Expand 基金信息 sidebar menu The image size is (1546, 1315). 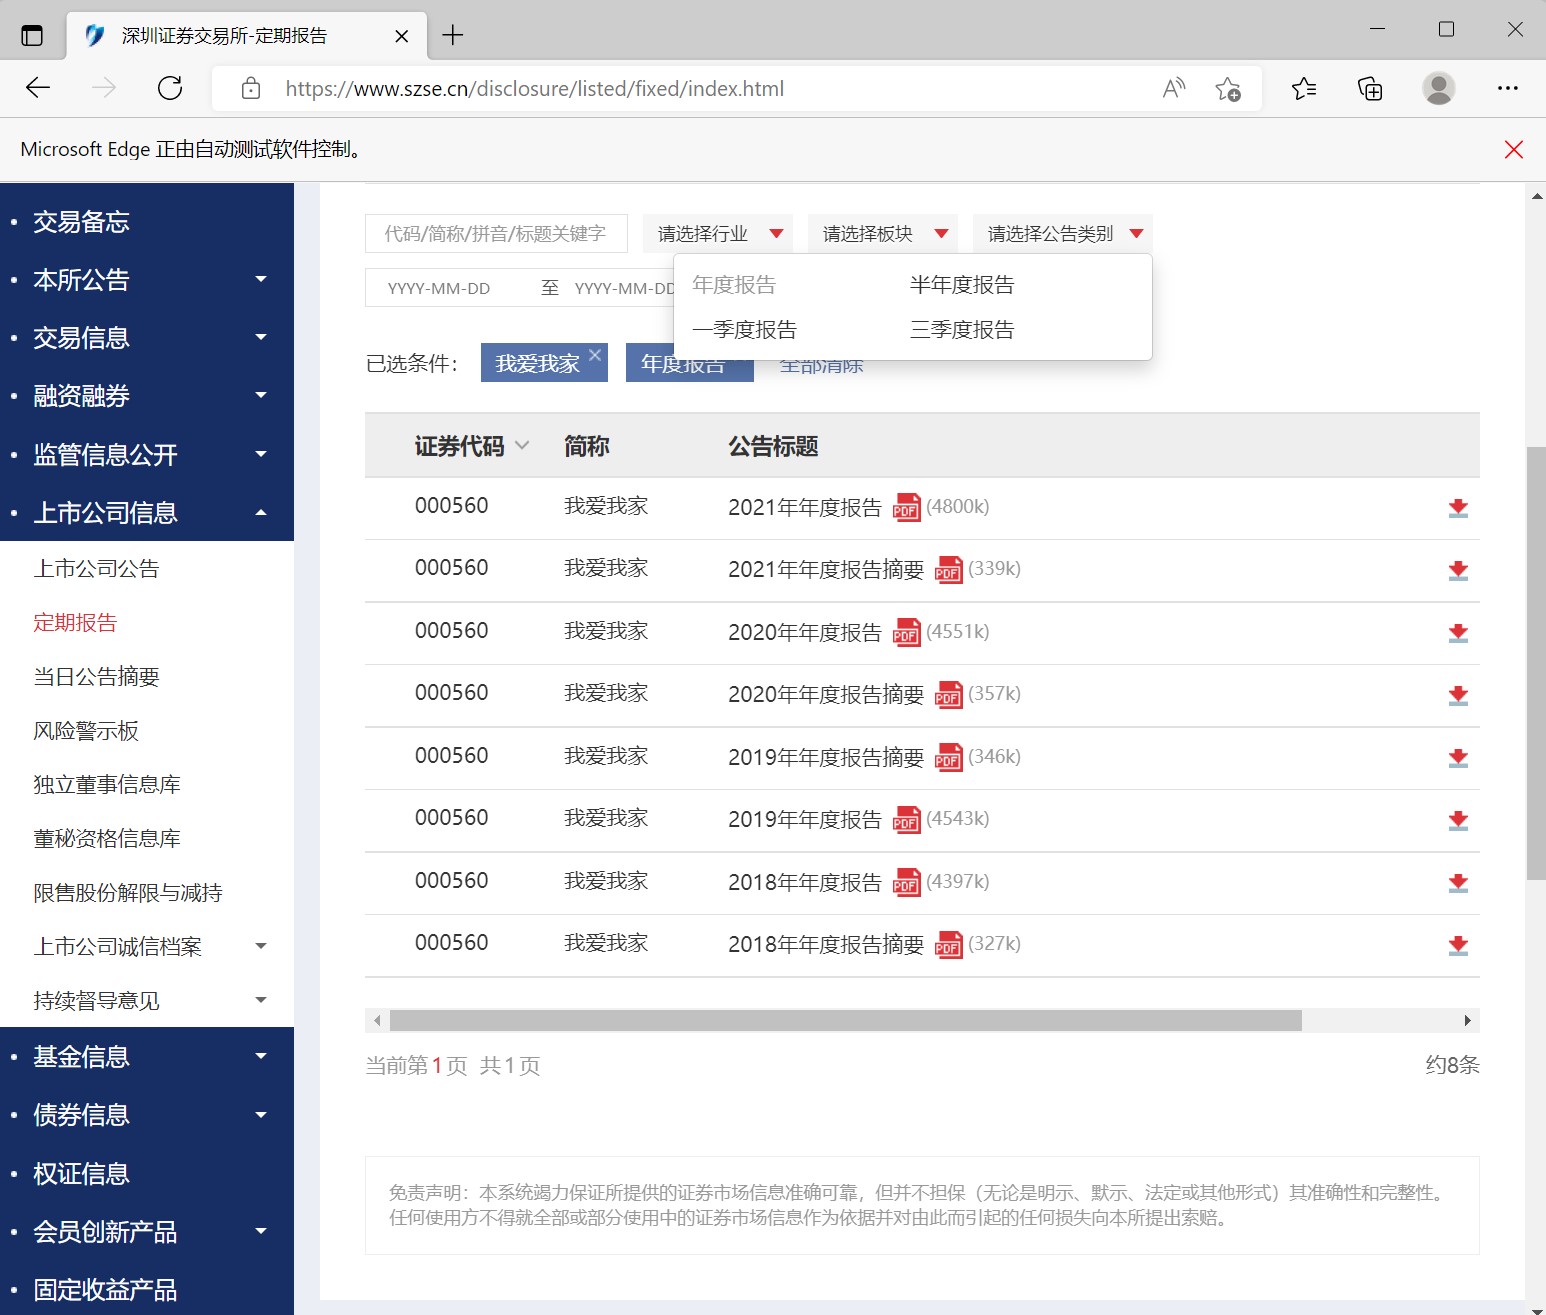tap(261, 1056)
